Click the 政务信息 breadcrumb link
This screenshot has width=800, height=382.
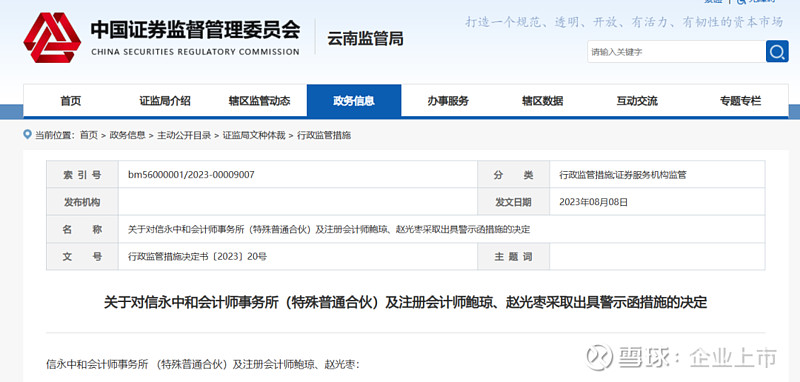[x=128, y=135]
